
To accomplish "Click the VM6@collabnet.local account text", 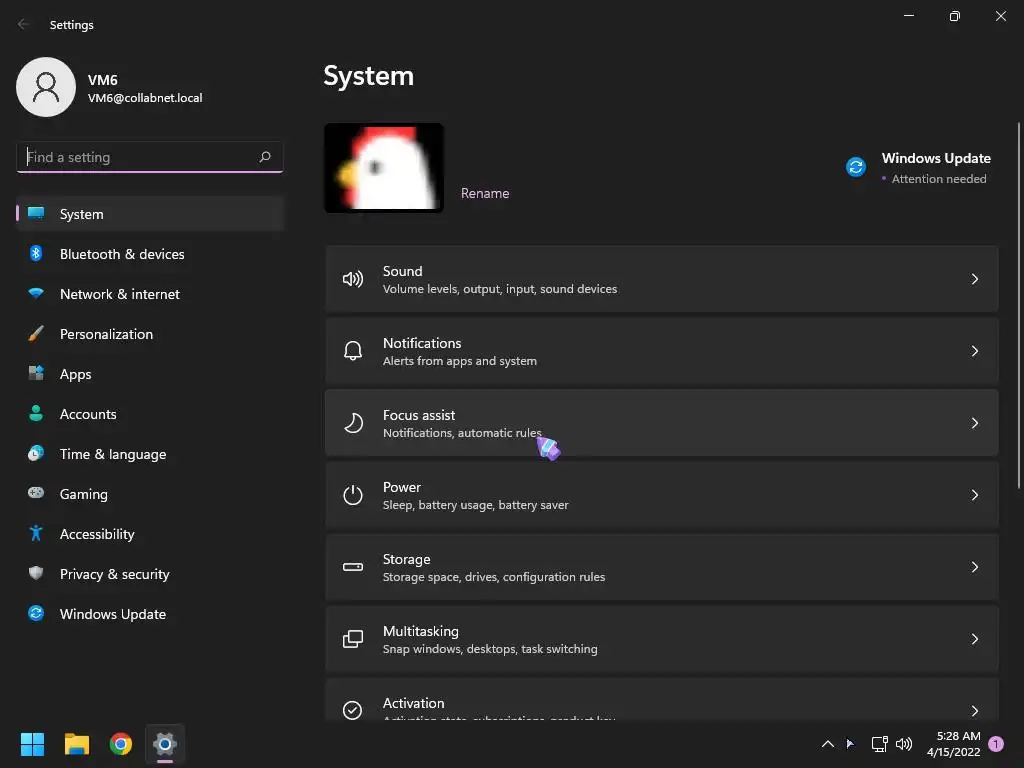I will tap(145, 98).
